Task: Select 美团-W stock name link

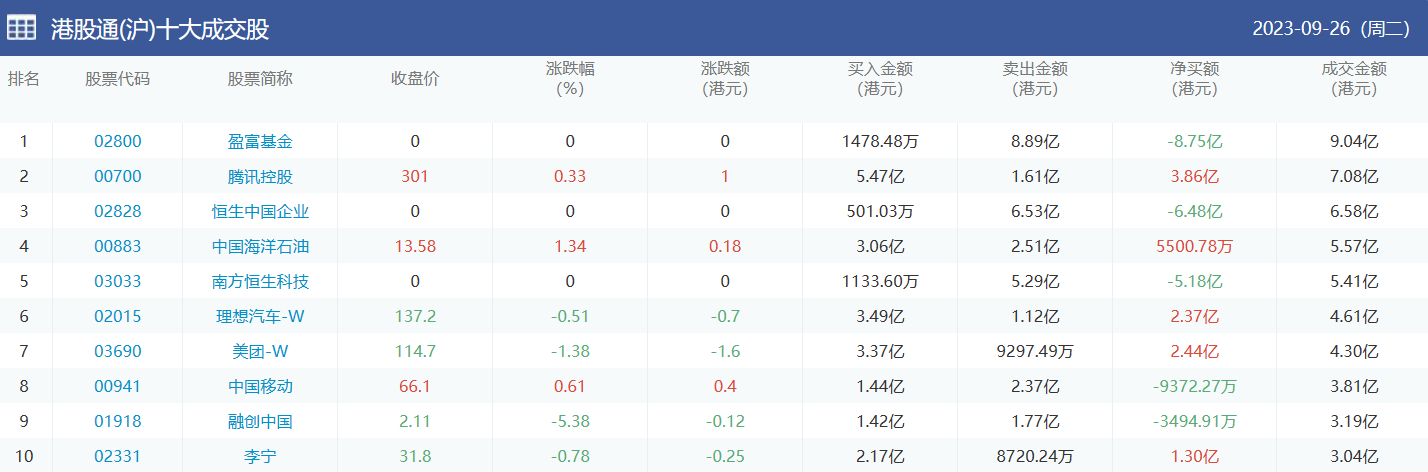Action: 260,352
